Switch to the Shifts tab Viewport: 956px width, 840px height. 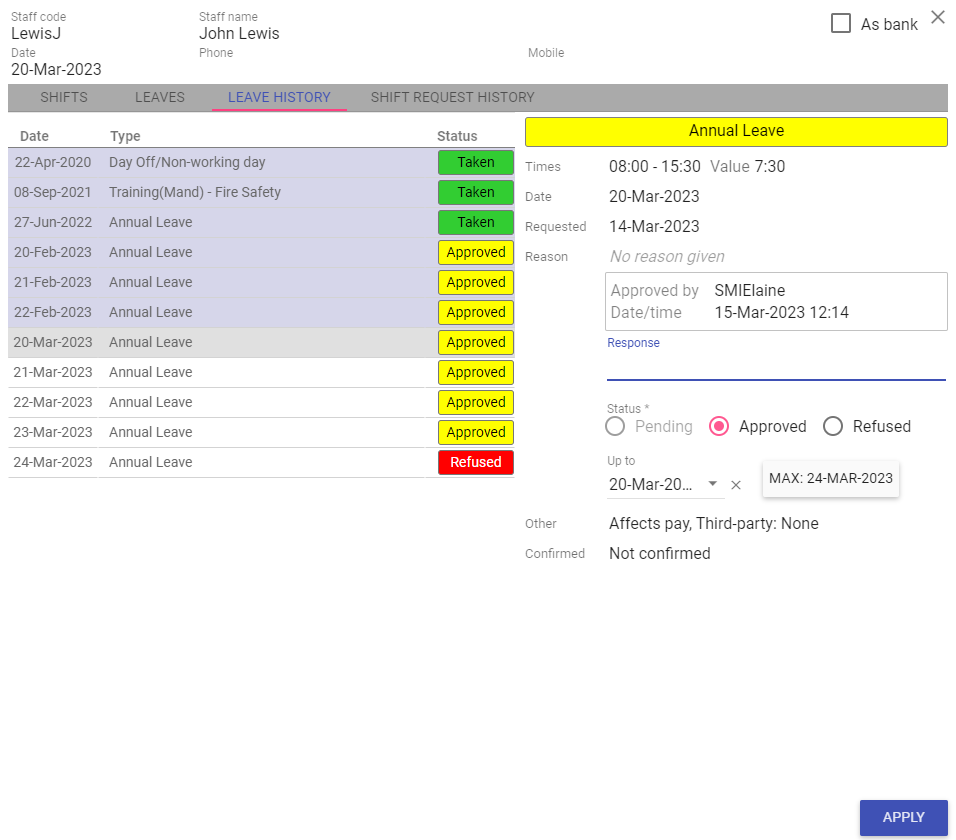(64, 98)
